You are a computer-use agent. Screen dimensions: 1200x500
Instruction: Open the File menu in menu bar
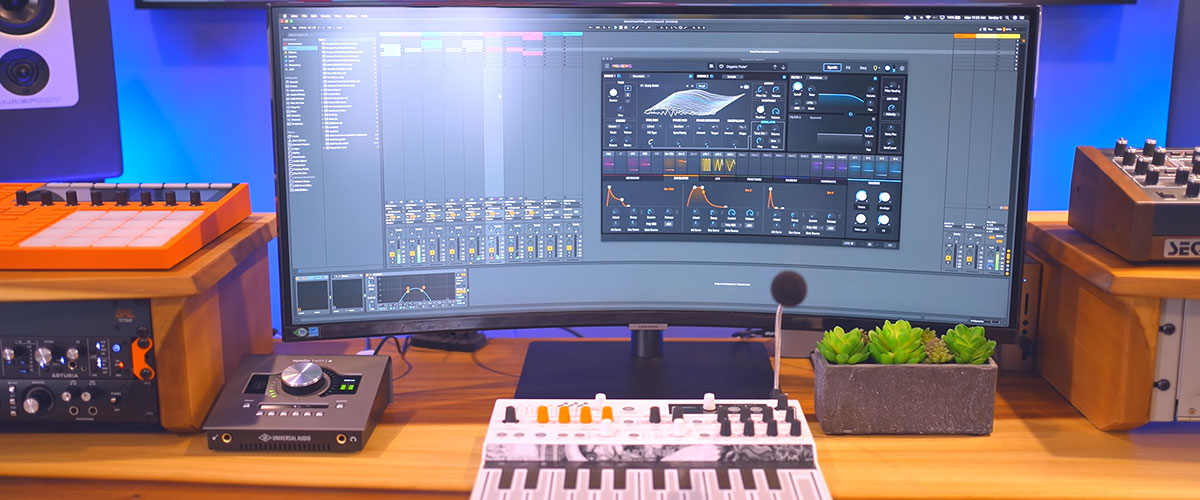click(304, 16)
